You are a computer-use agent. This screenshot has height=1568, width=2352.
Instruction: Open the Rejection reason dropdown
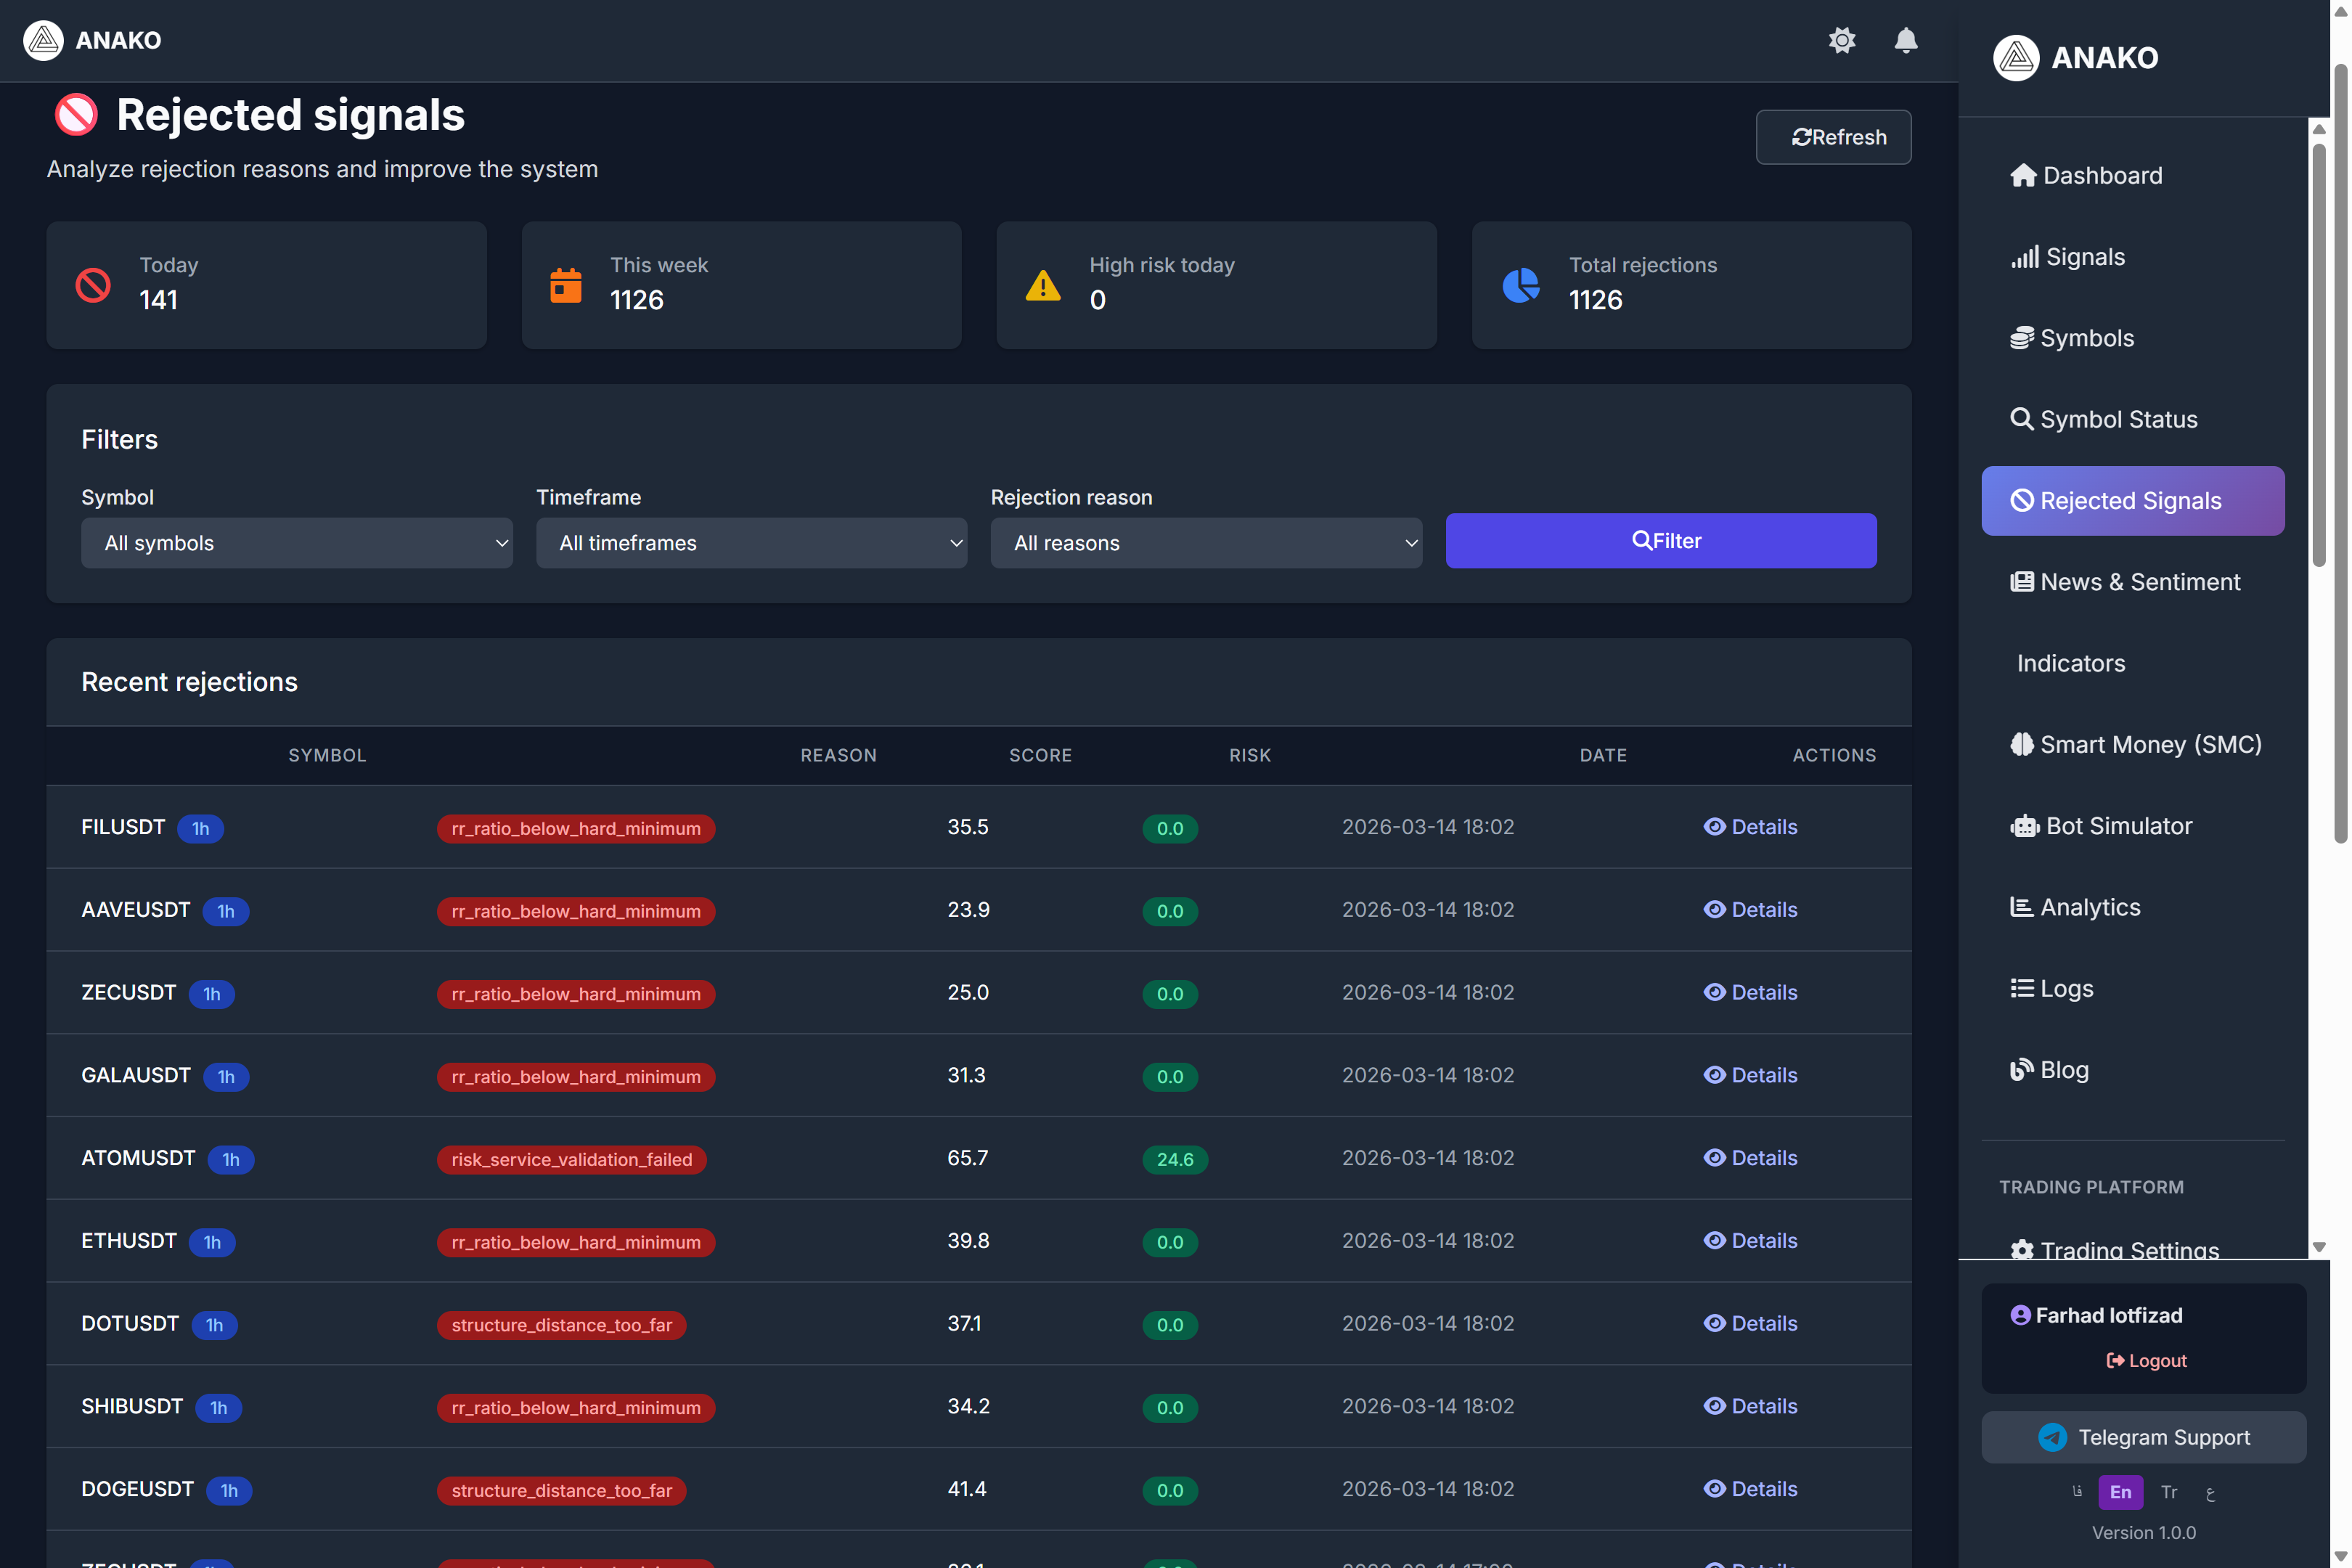click(1206, 543)
